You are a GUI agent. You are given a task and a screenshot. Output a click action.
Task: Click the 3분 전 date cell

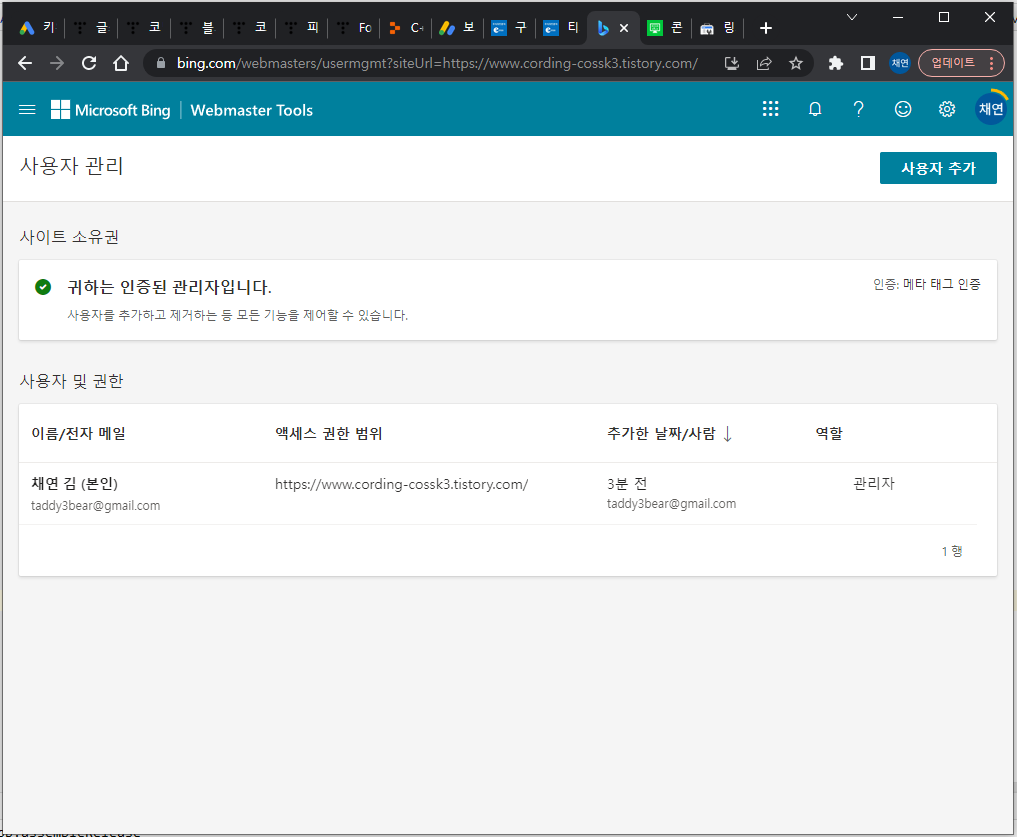click(627, 483)
